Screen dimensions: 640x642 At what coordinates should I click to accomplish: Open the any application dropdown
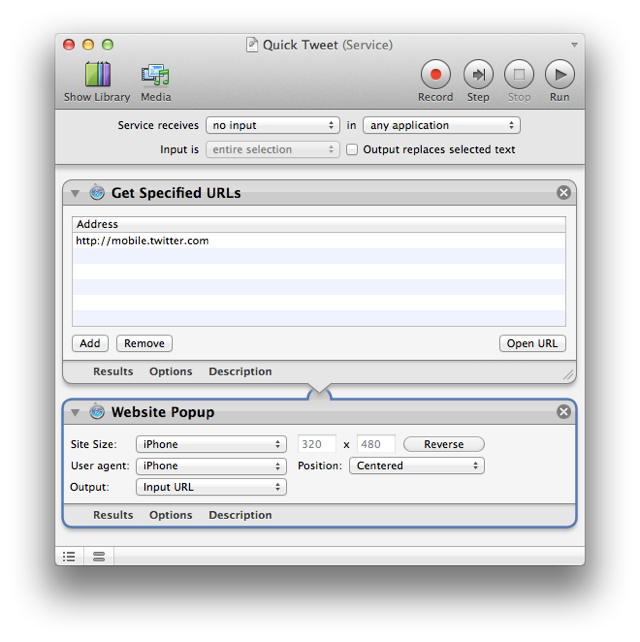point(441,126)
